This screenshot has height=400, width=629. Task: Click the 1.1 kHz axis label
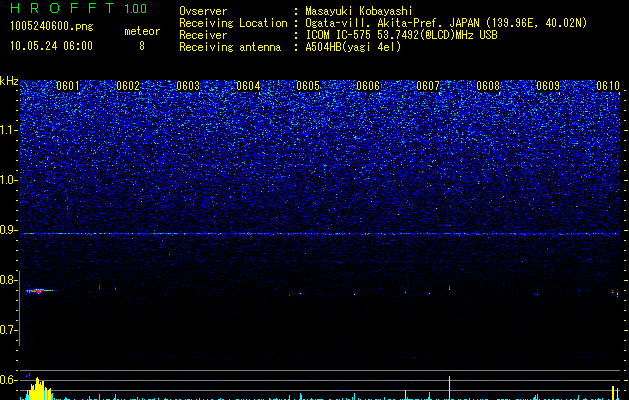pyautogui.click(x=9, y=130)
